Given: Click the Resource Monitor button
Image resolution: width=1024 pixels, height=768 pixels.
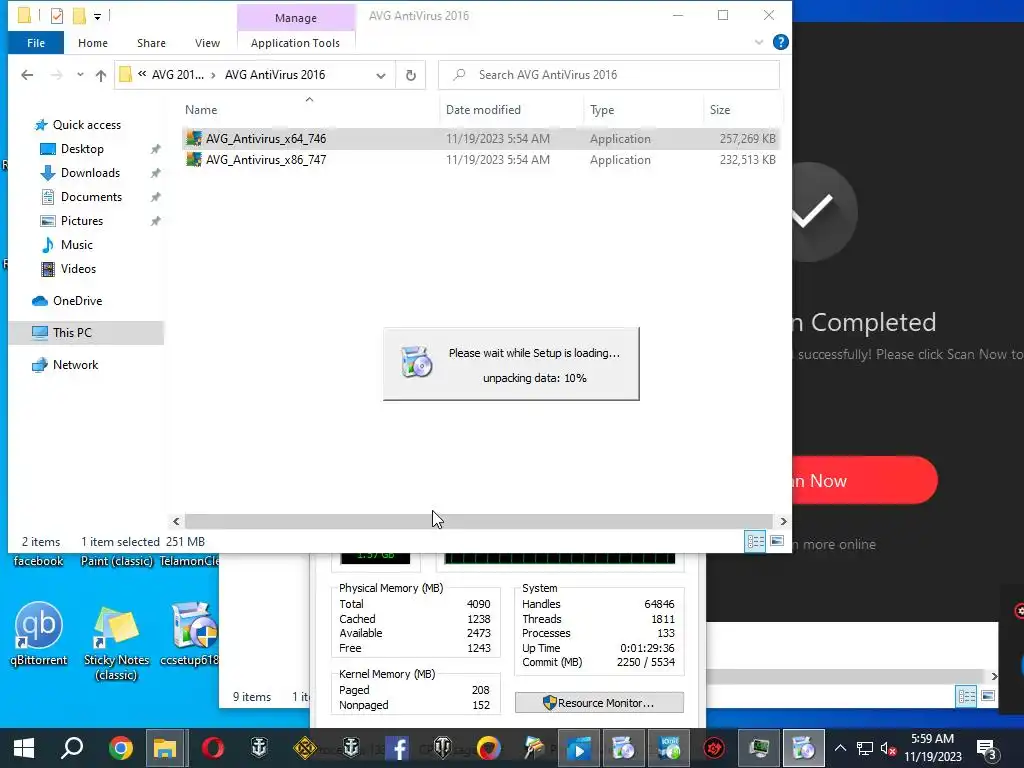Looking at the screenshot, I should pos(599,703).
